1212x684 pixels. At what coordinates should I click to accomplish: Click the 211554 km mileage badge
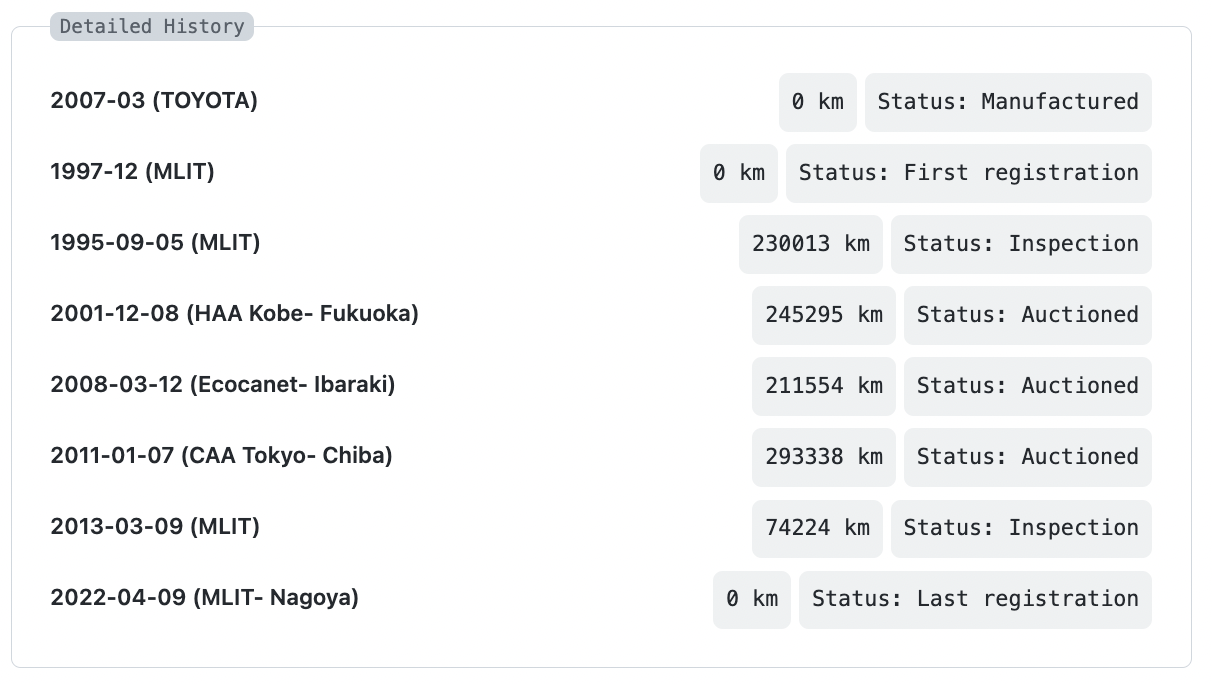[823, 386]
